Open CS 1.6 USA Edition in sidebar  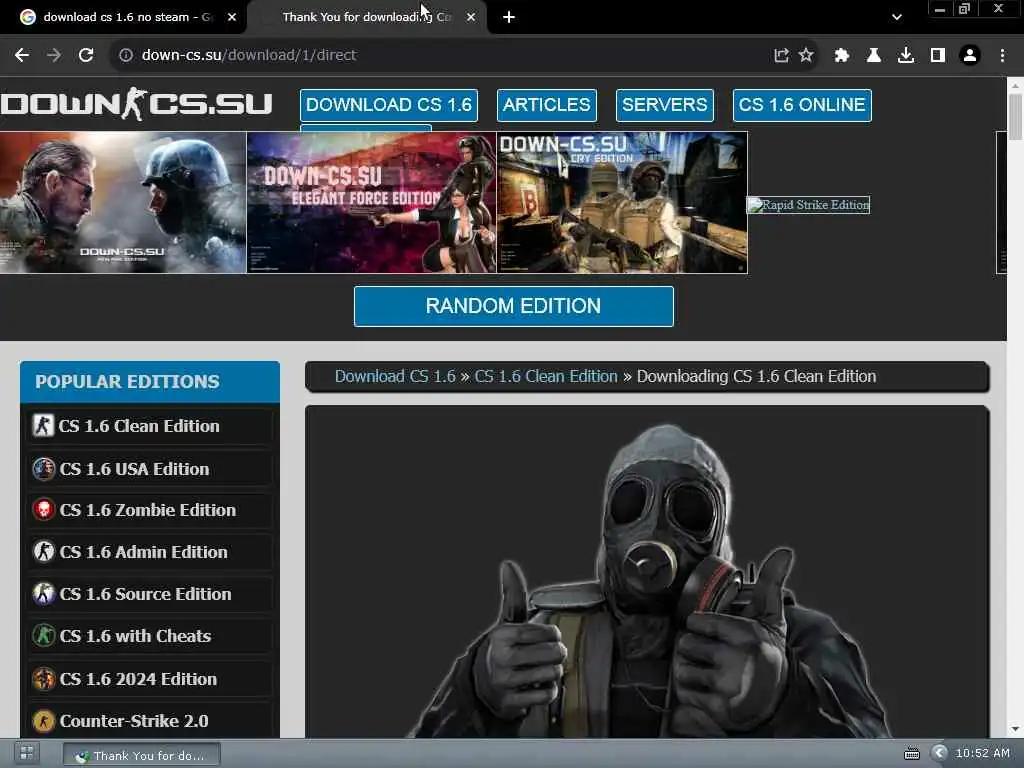point(150,469)
